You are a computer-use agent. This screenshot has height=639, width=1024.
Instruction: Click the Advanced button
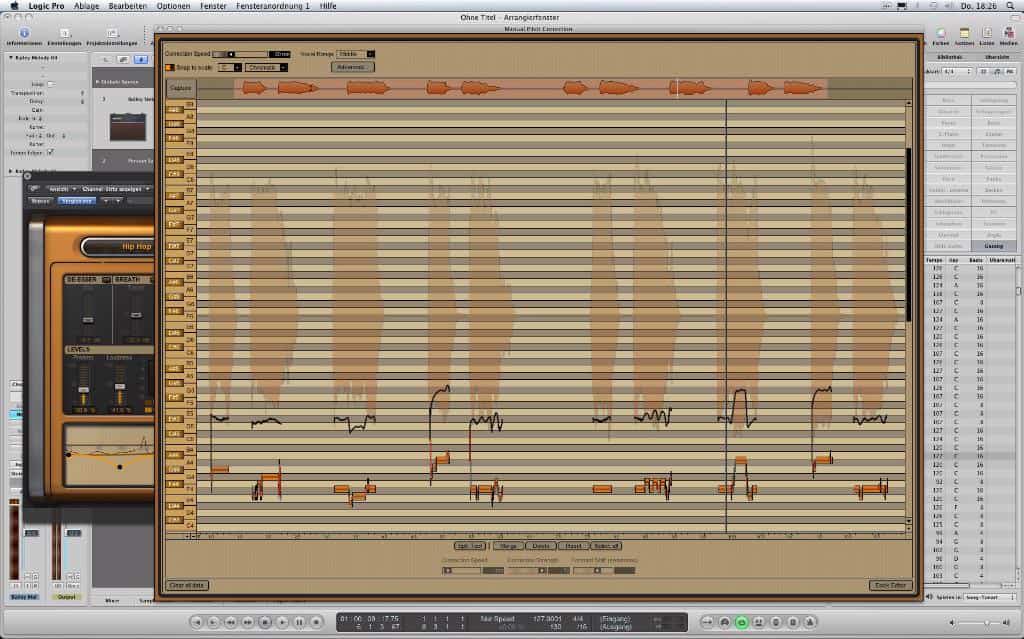353,67
